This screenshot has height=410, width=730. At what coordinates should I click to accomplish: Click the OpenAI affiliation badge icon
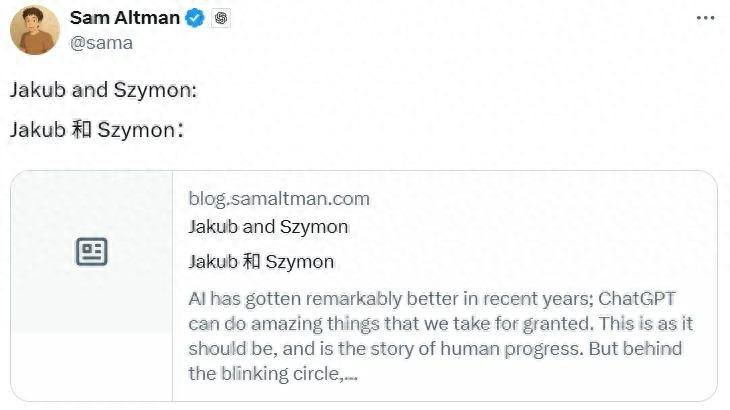pos(222,18)
